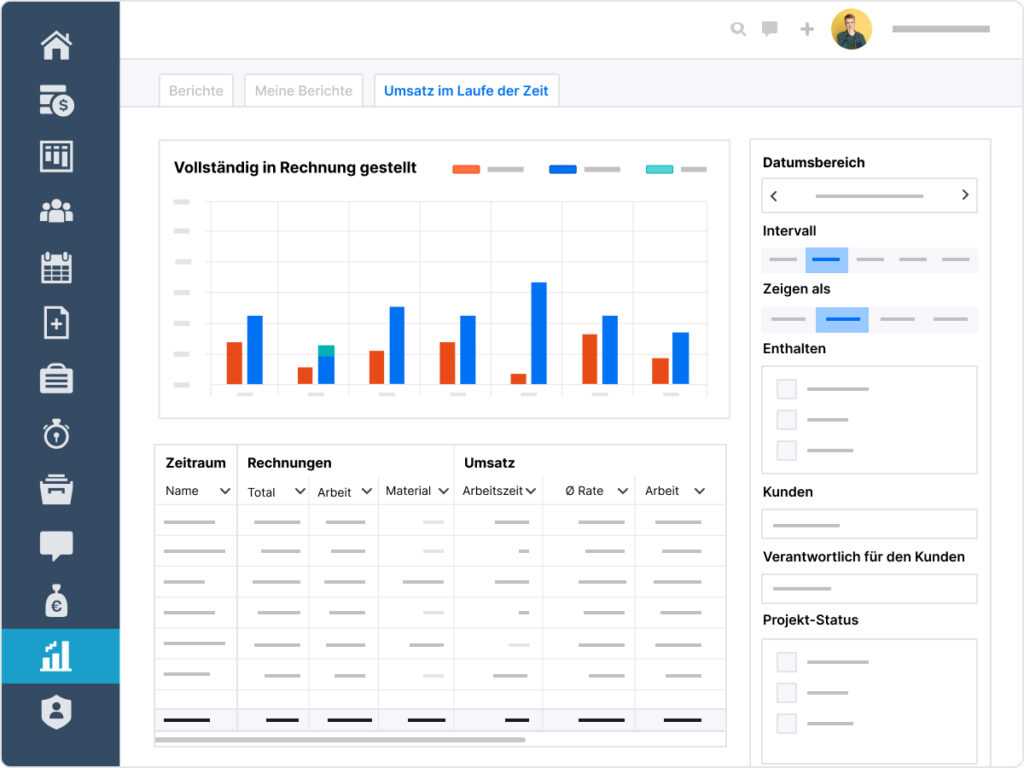Open the home icon in sidebar
The image size is (1024, 768).
tap(56, 45)
